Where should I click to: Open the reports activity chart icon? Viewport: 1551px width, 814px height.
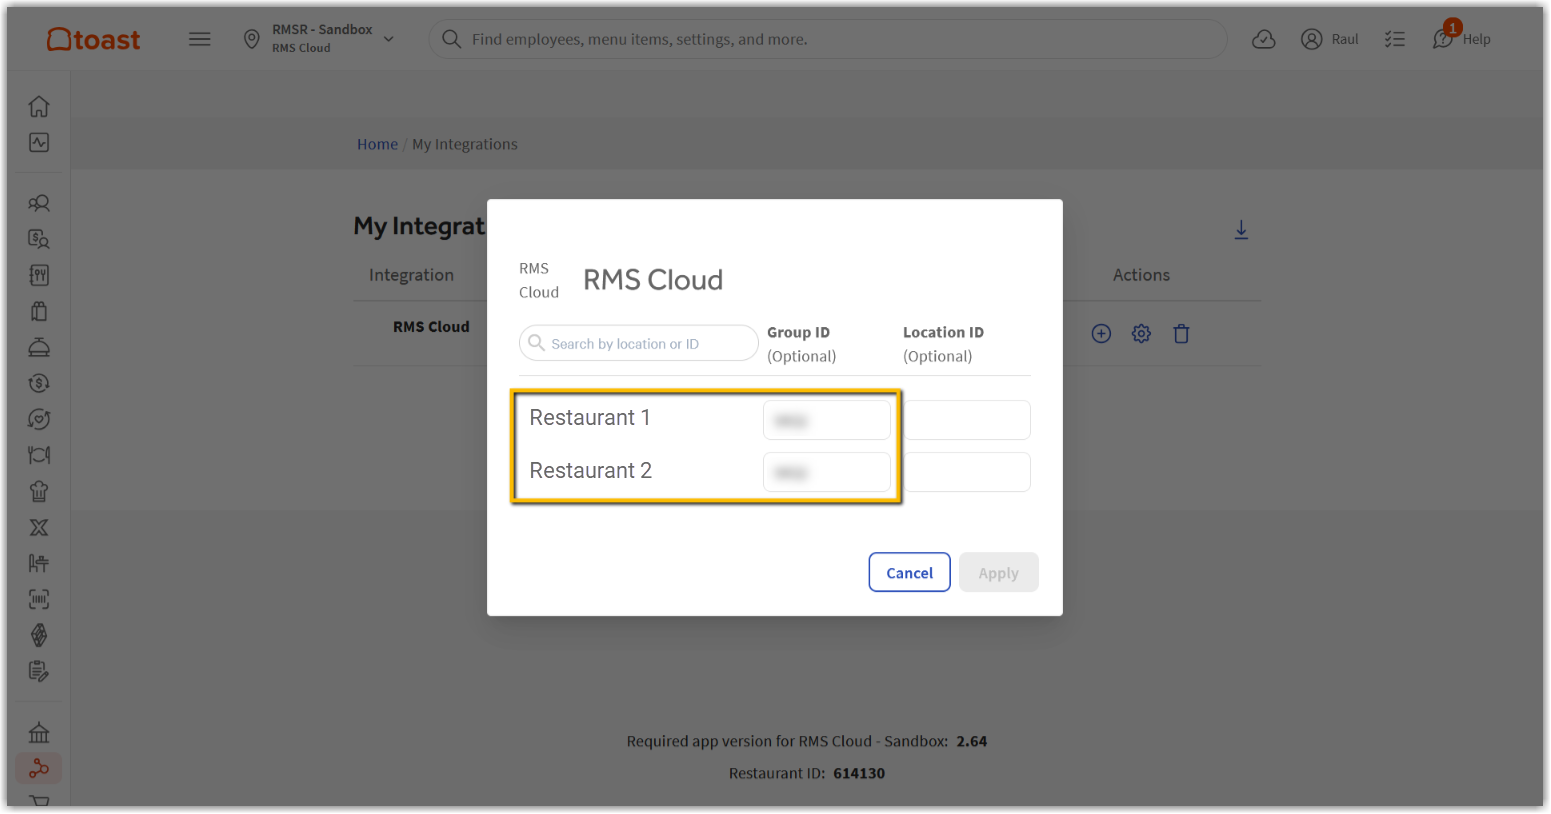coord(39,143)
